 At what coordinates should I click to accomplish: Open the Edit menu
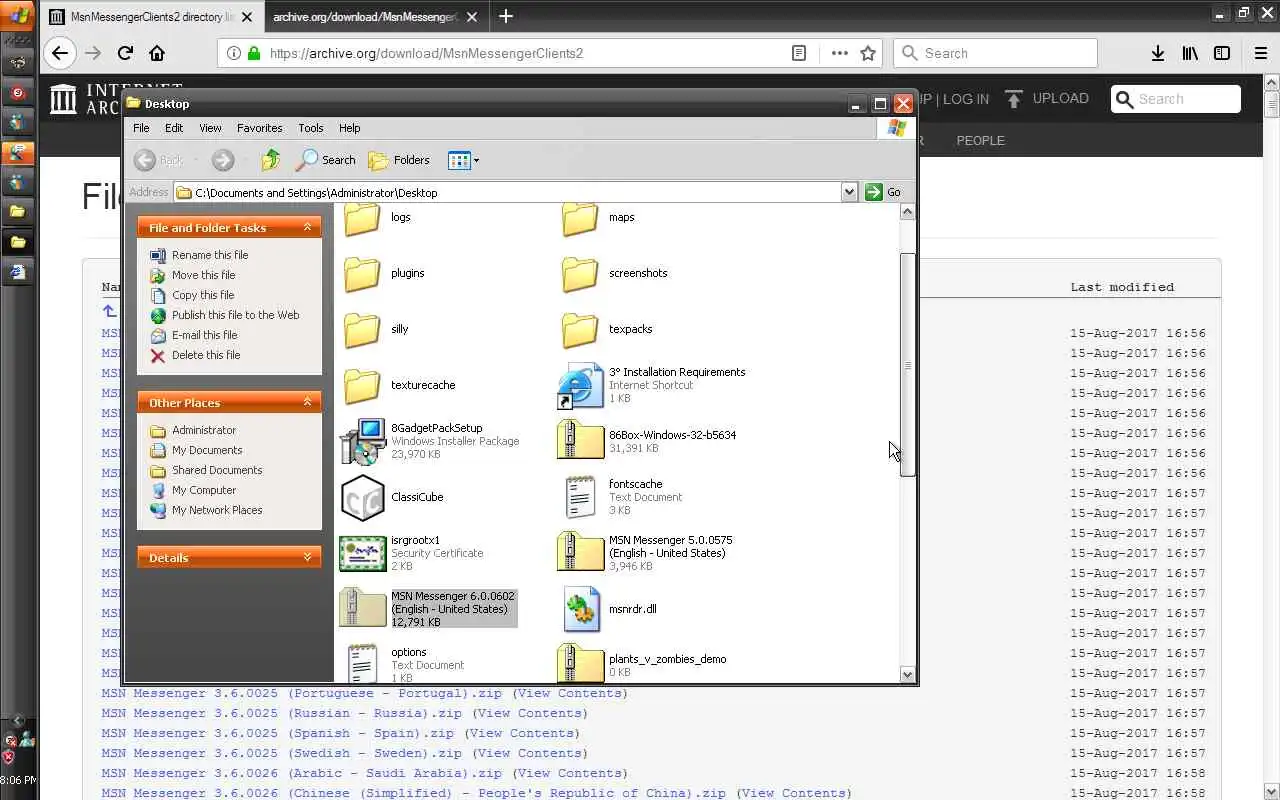(x=174, y=128)
